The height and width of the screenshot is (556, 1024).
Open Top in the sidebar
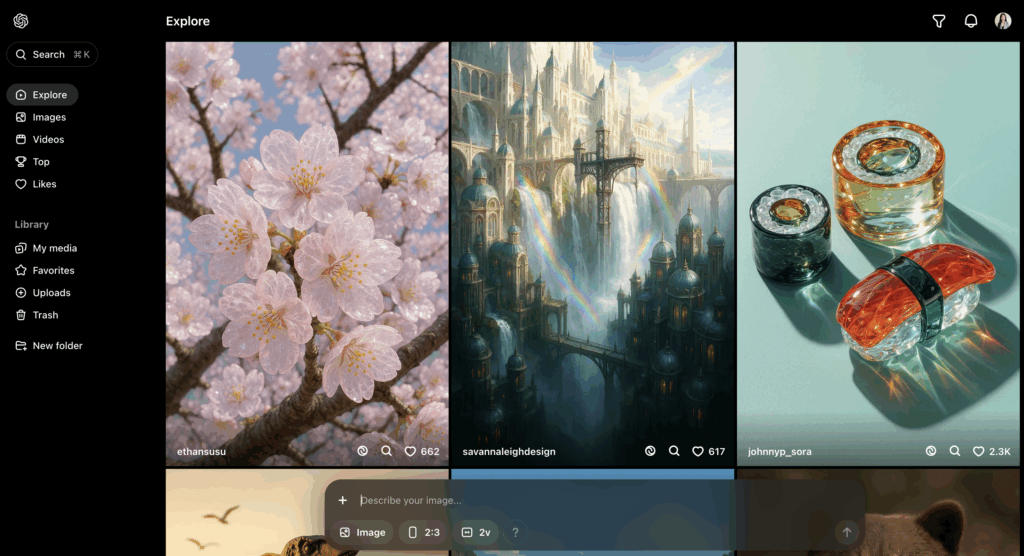(x=33, y=161)
